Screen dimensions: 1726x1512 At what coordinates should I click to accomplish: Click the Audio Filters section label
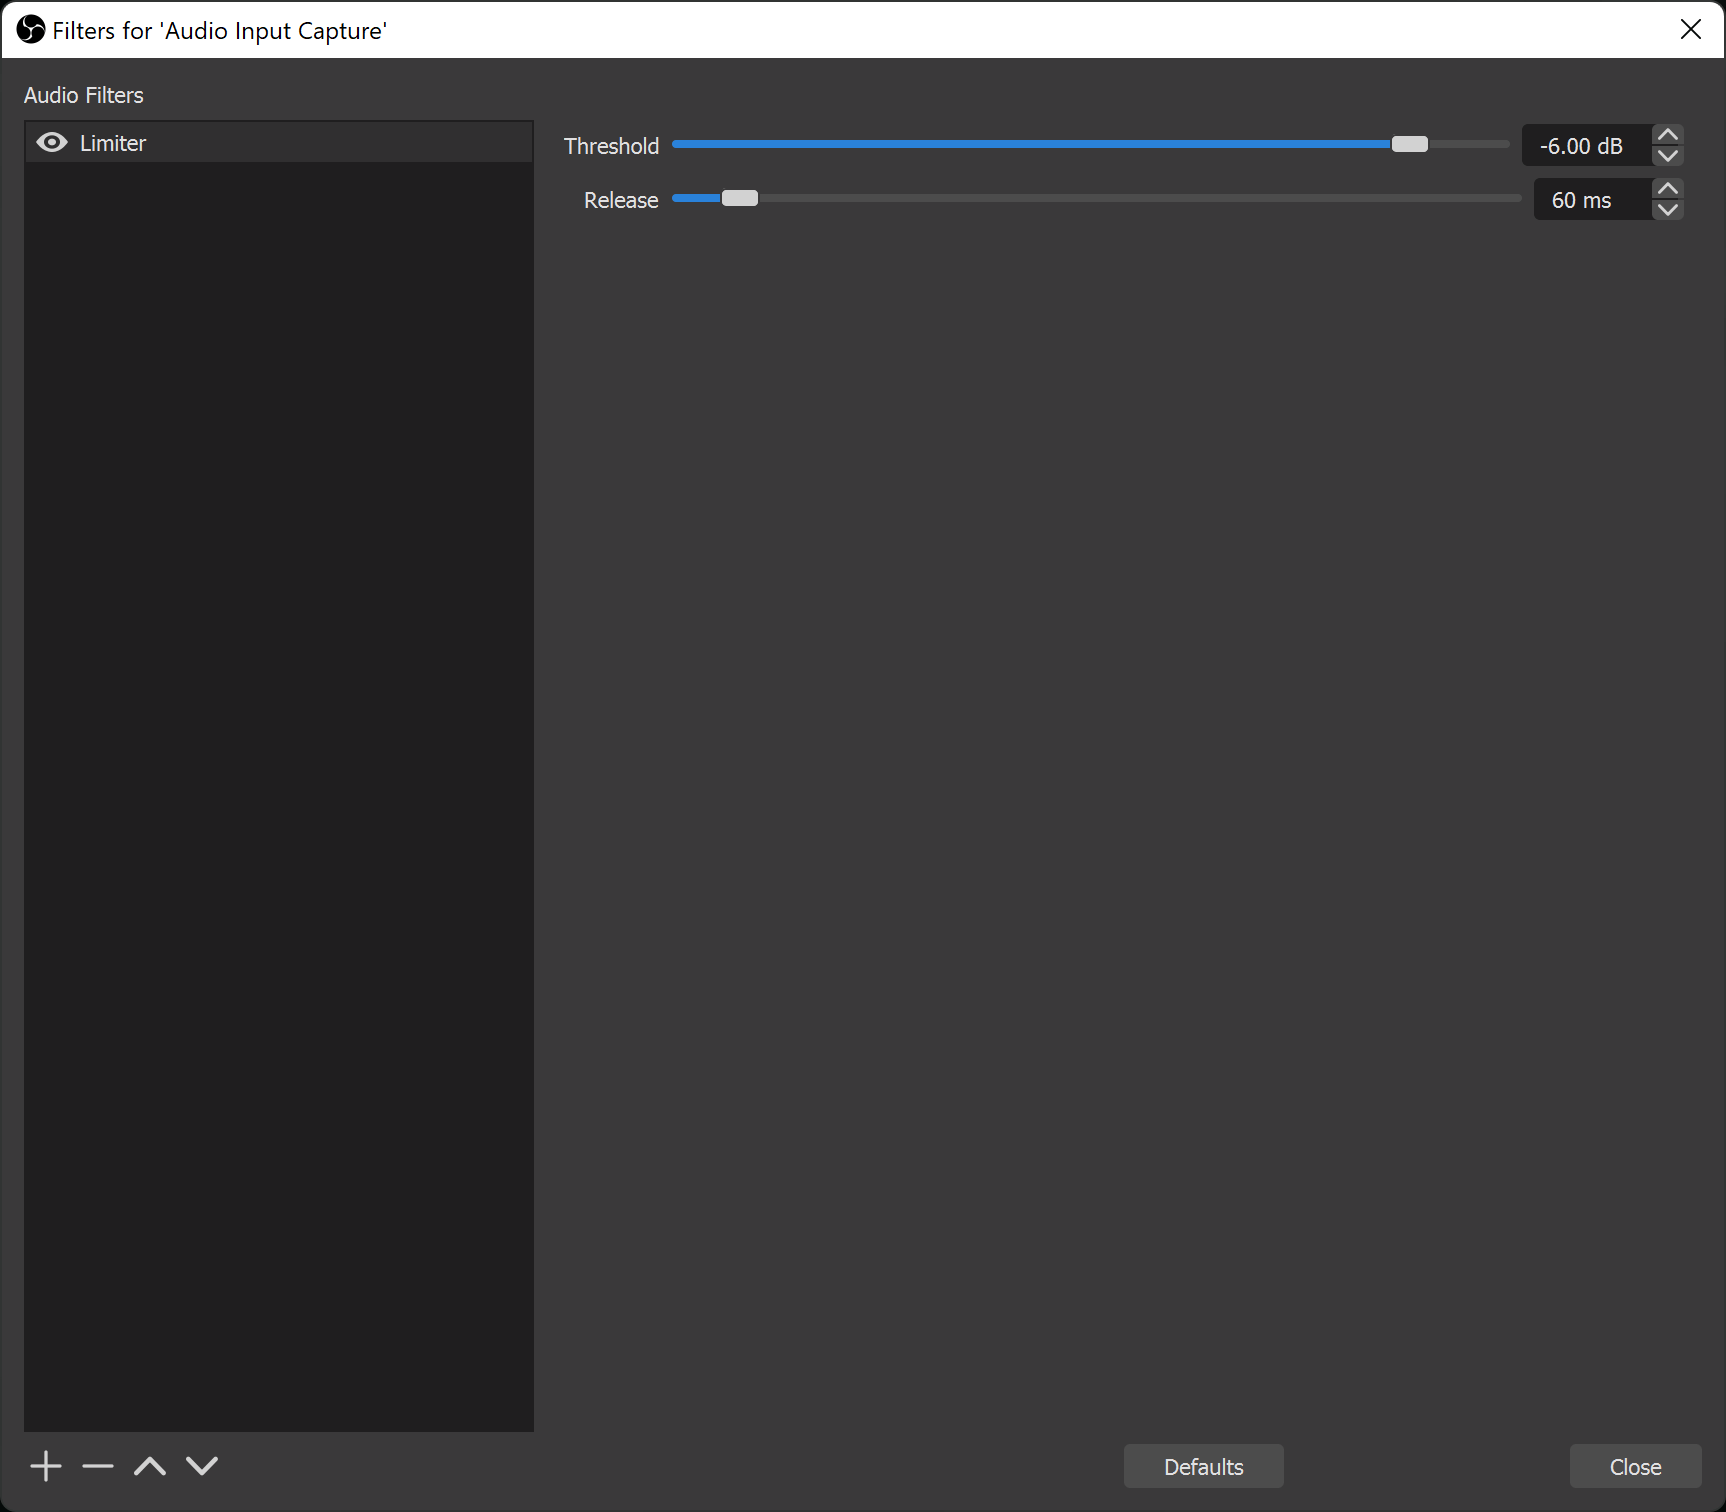[x=84, y=94]
